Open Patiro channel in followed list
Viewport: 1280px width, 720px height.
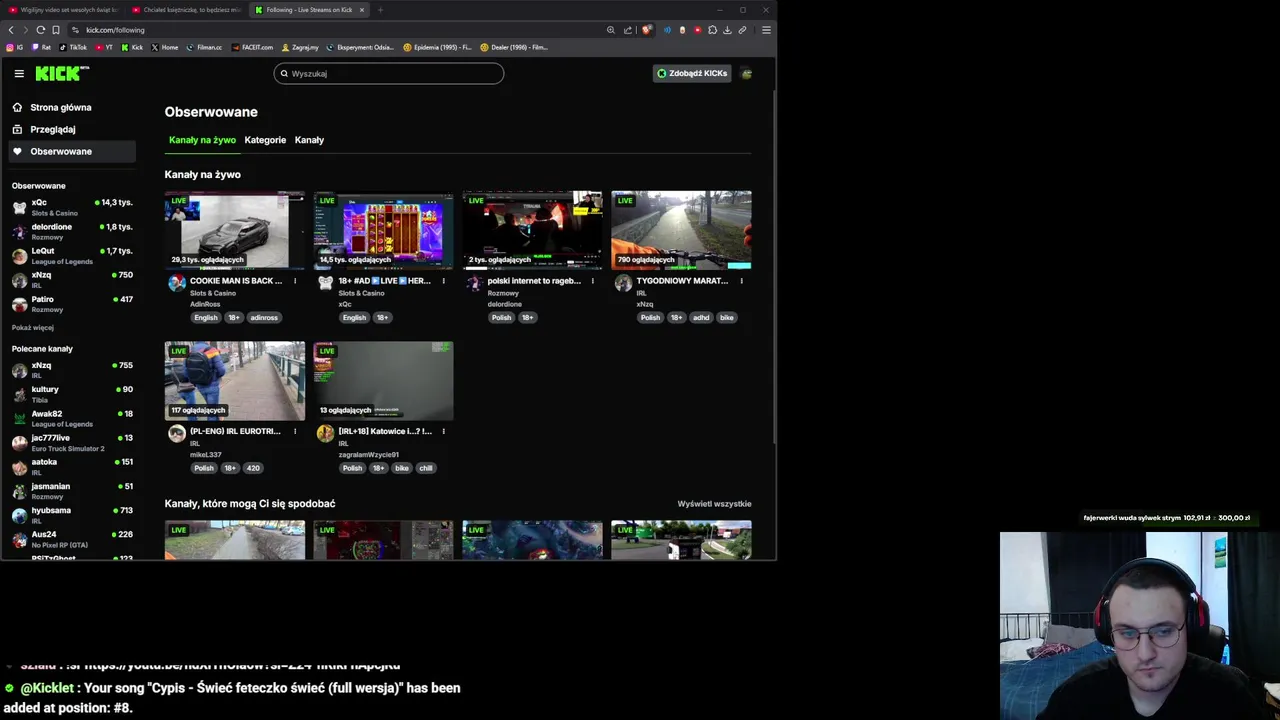pos(72,304)
